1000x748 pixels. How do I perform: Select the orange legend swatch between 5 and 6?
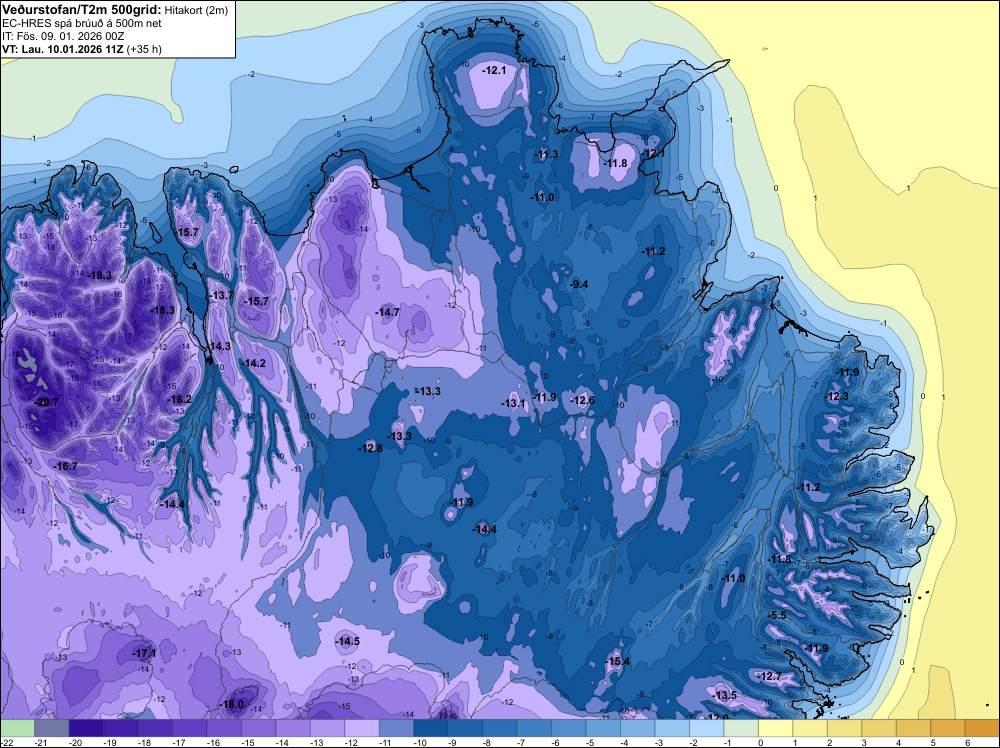[949, 728]
